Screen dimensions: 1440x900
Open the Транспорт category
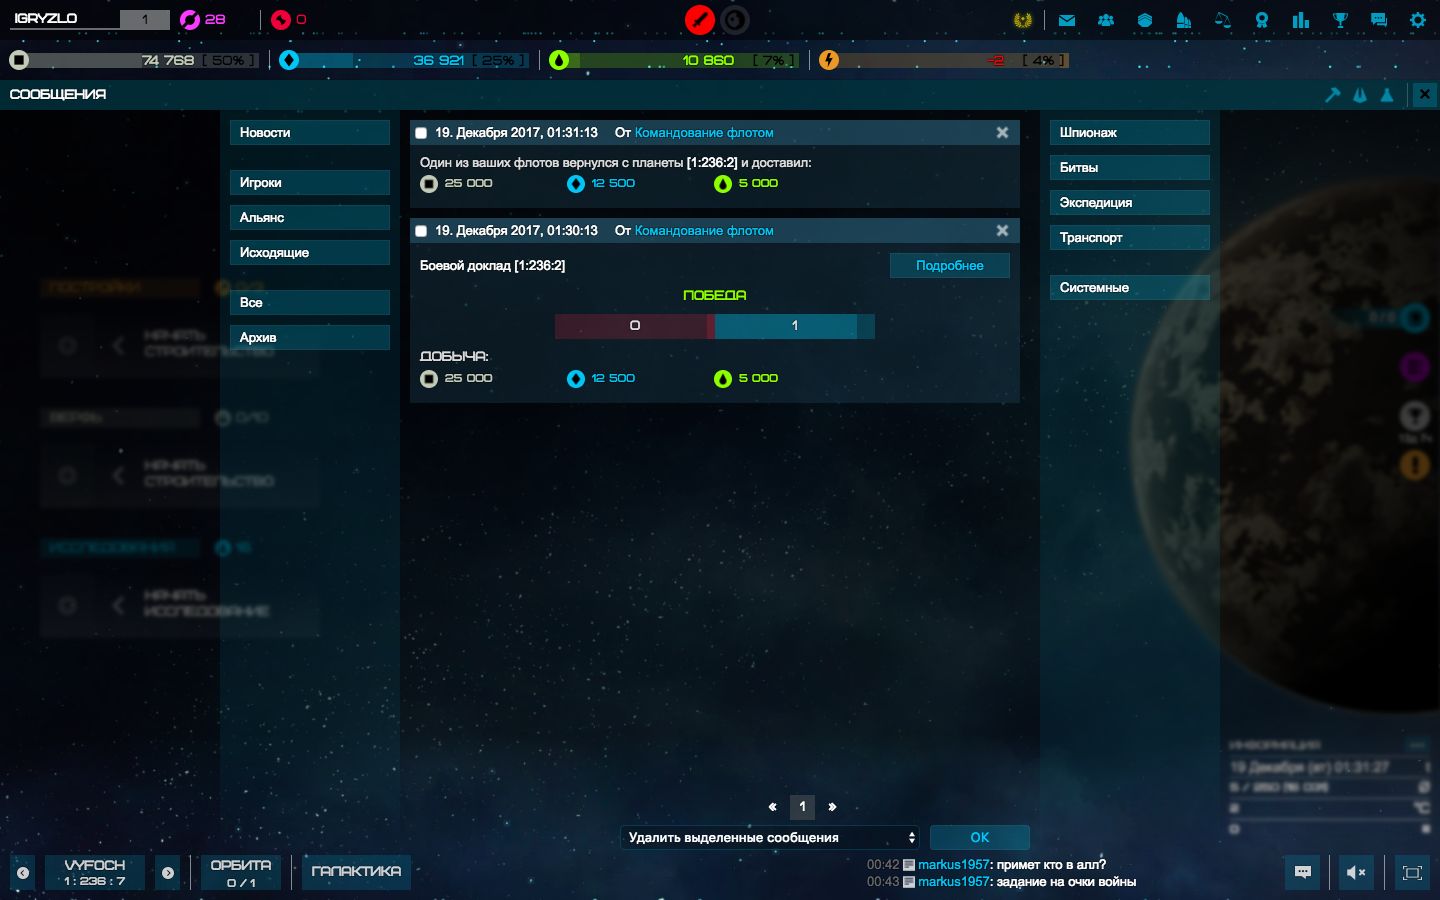pyautogui.click(x=1130, y=238)
